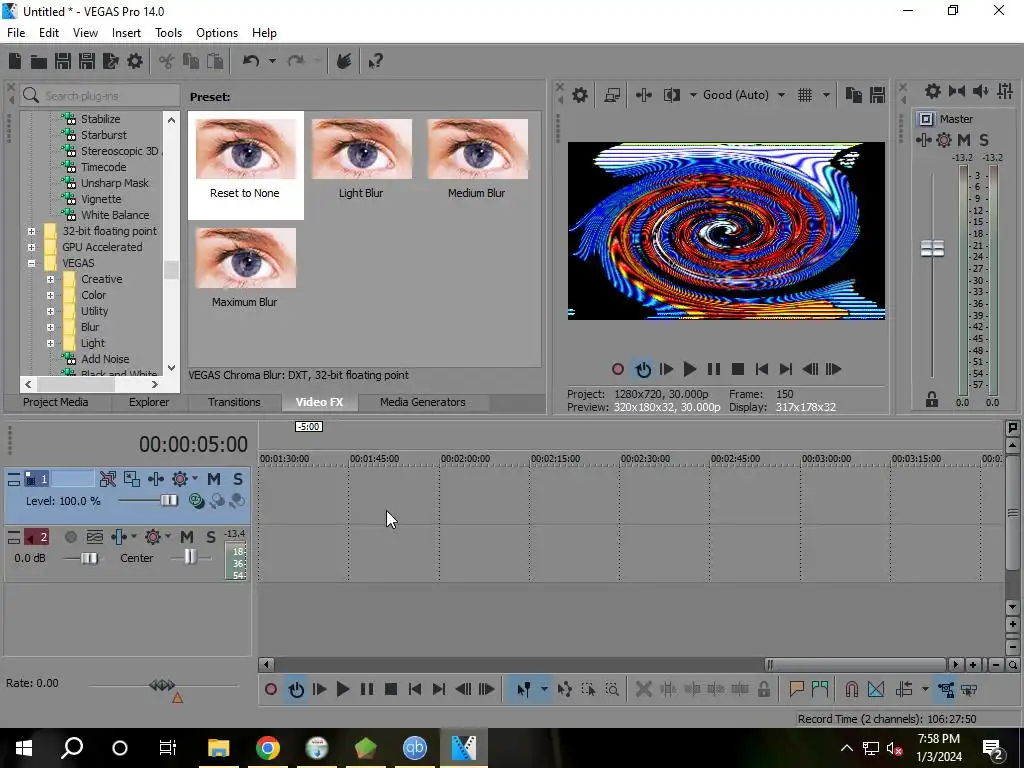Toggle Enable Snapping magnet icon
1024x768 pixels.
(852, 689)
